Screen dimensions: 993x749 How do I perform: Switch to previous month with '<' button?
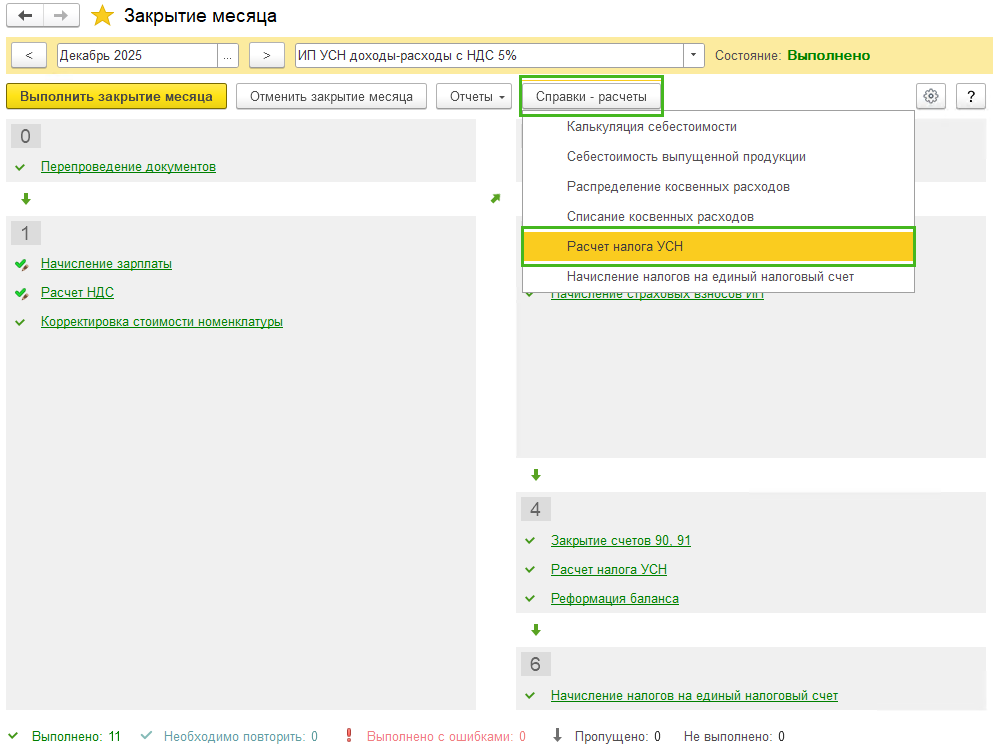29,56
